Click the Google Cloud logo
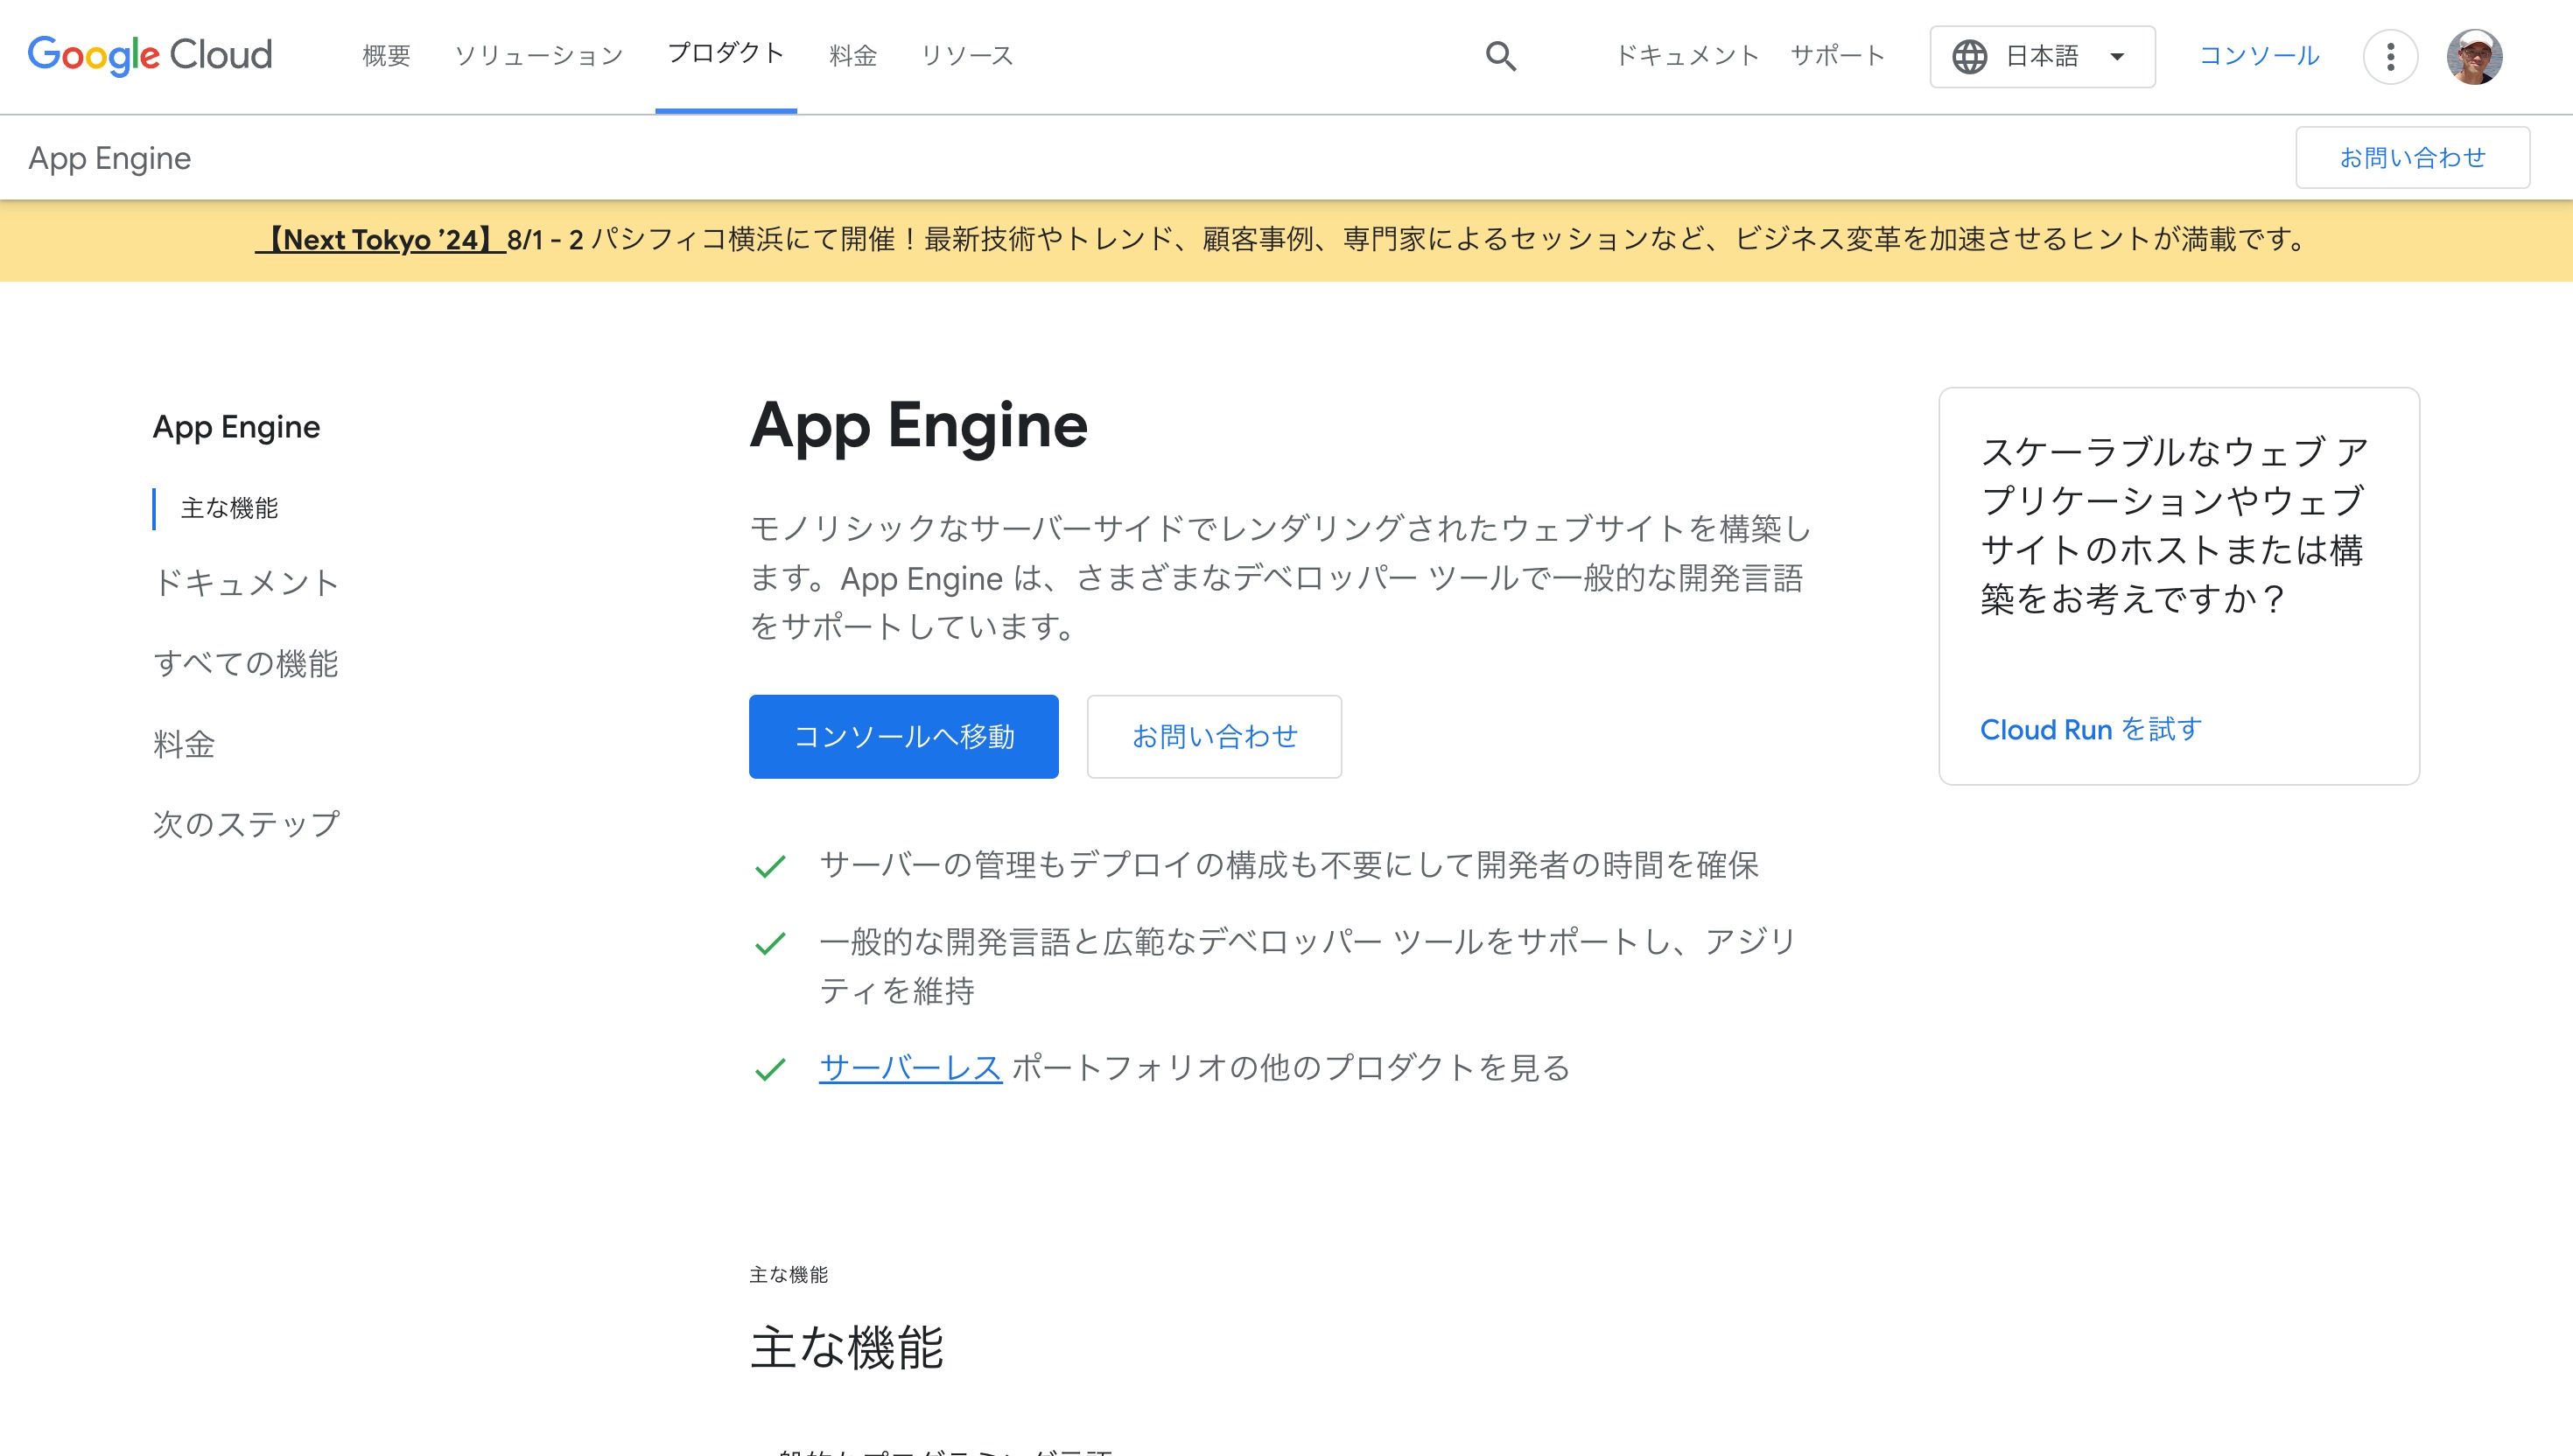 tap(150, 55)
